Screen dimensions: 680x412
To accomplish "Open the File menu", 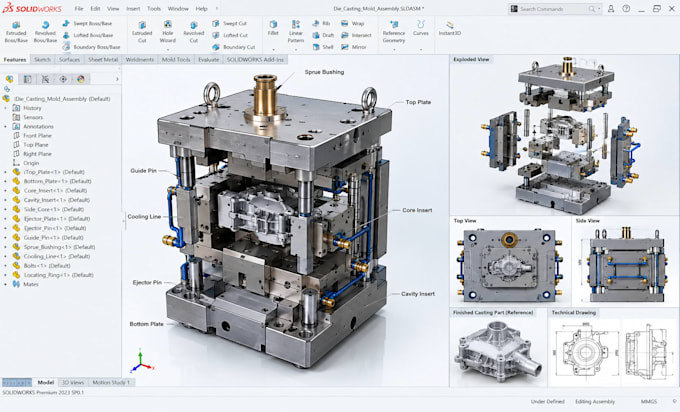I will tap(79, 9).
